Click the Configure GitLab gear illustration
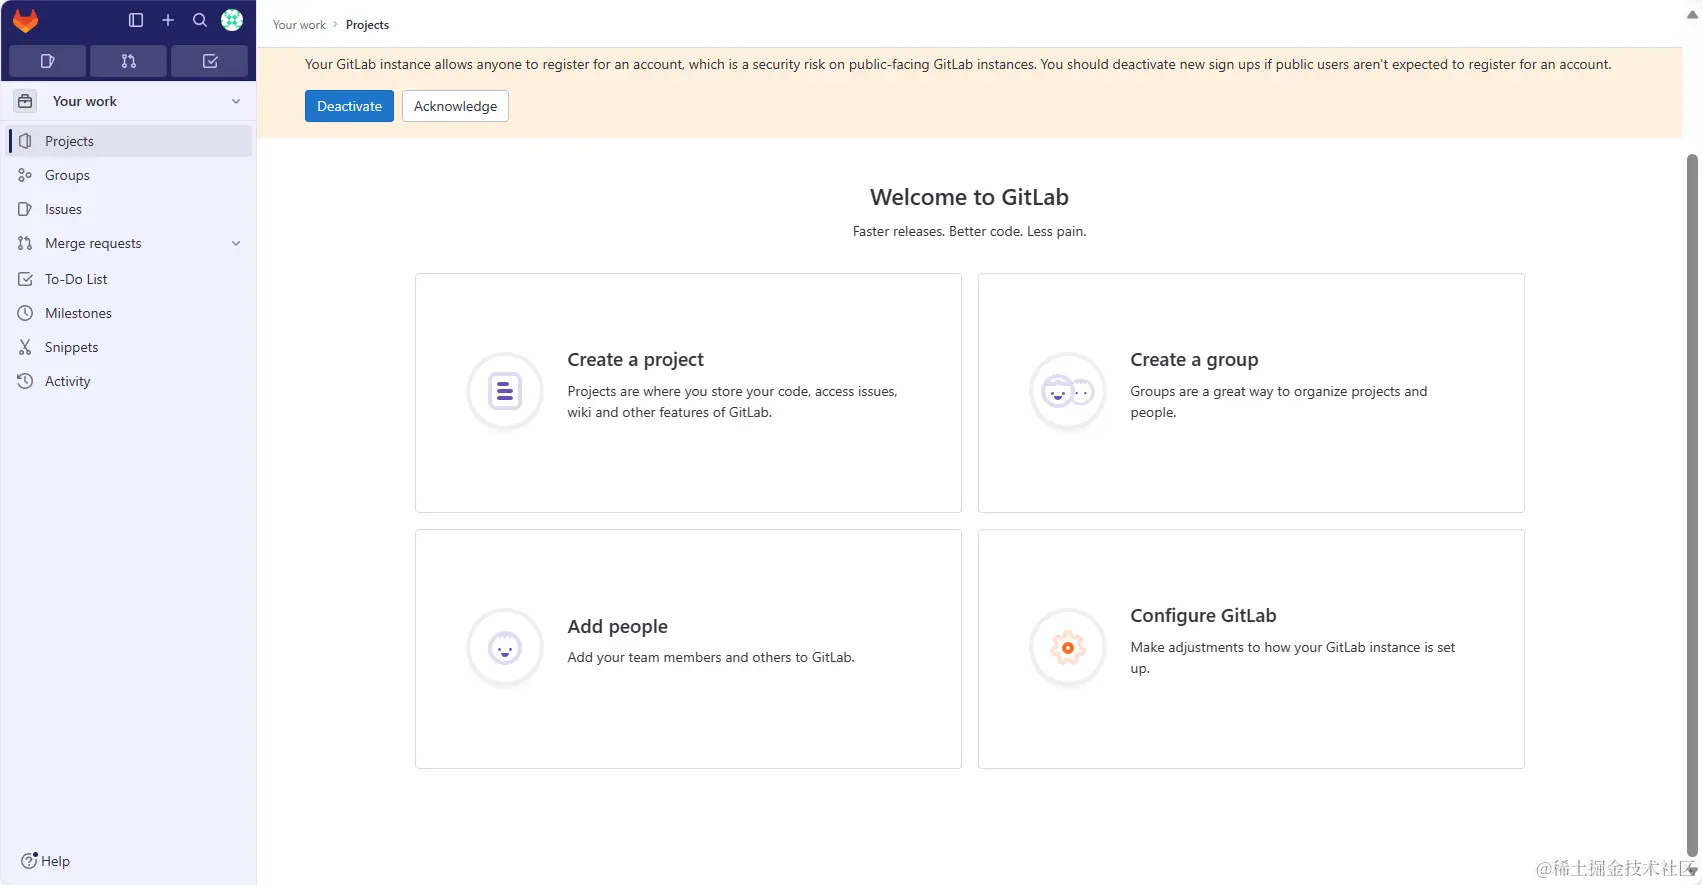Image resolution: width=1702 pixels, height=885 pixels. coord(1068,648)
